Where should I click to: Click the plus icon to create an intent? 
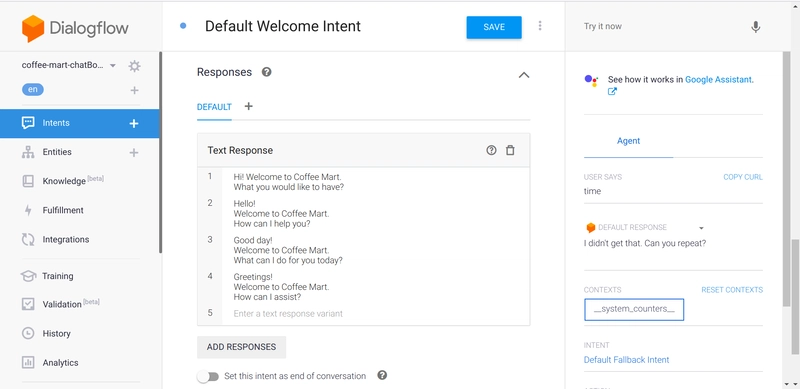(134, 124)
